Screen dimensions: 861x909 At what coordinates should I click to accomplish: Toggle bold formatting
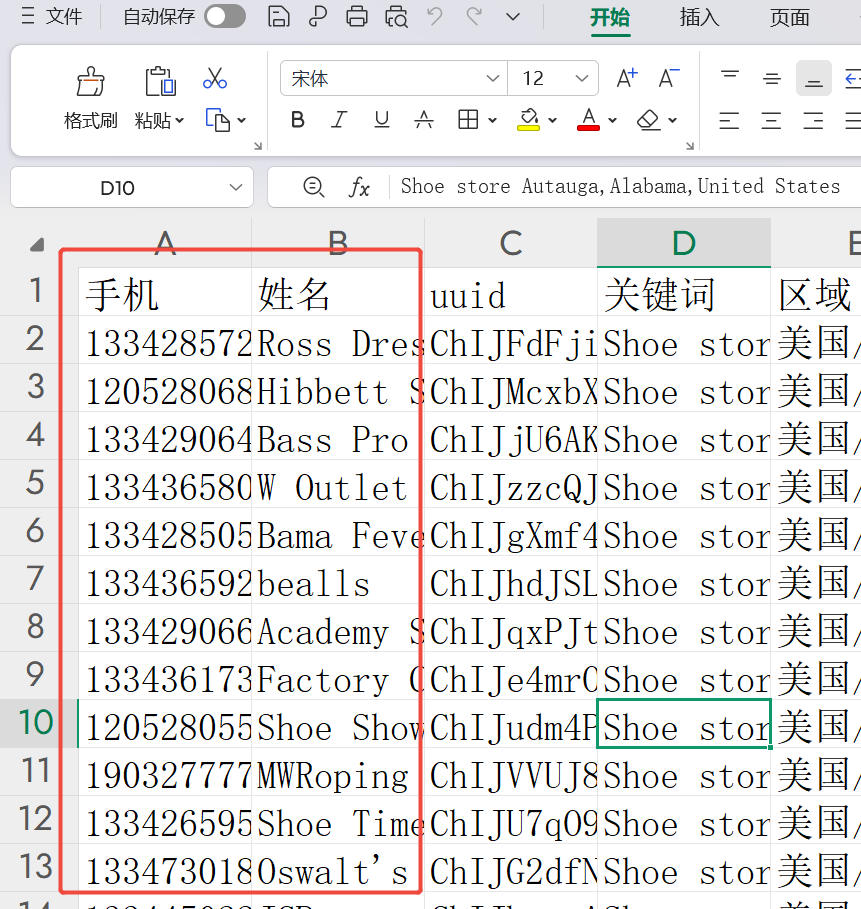click(x=297, y=119)
